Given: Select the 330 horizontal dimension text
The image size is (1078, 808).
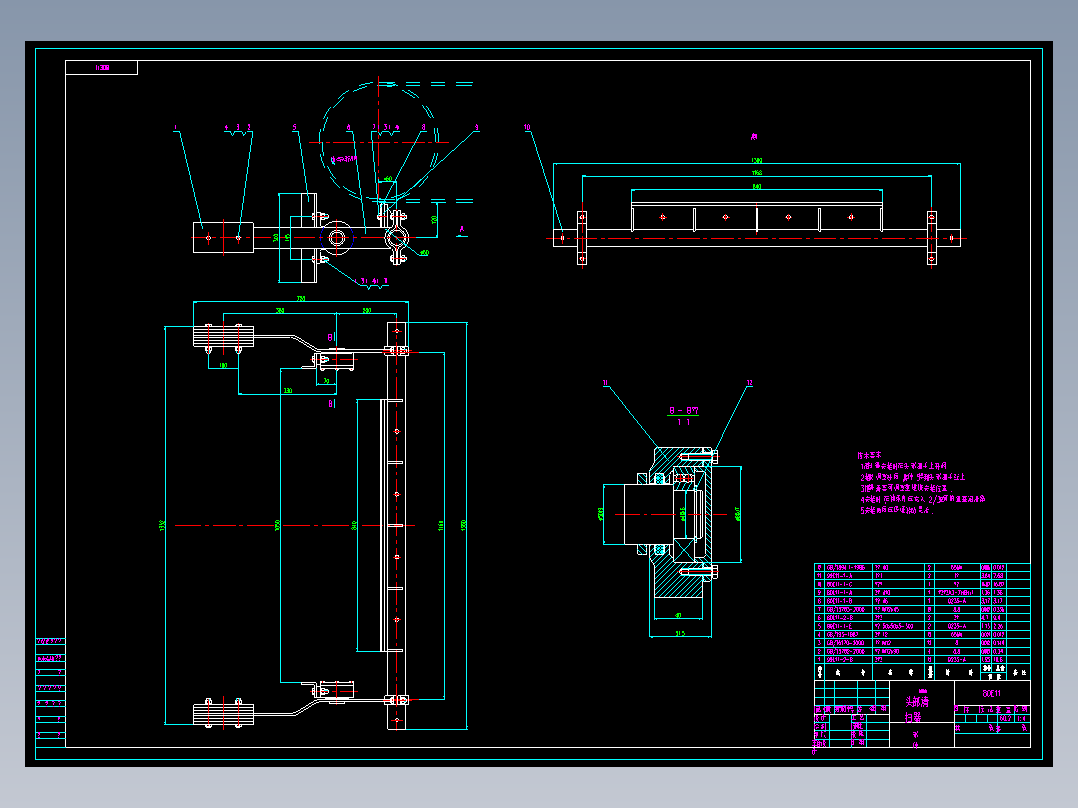Looking at the screenshot, I should (287, 391).
